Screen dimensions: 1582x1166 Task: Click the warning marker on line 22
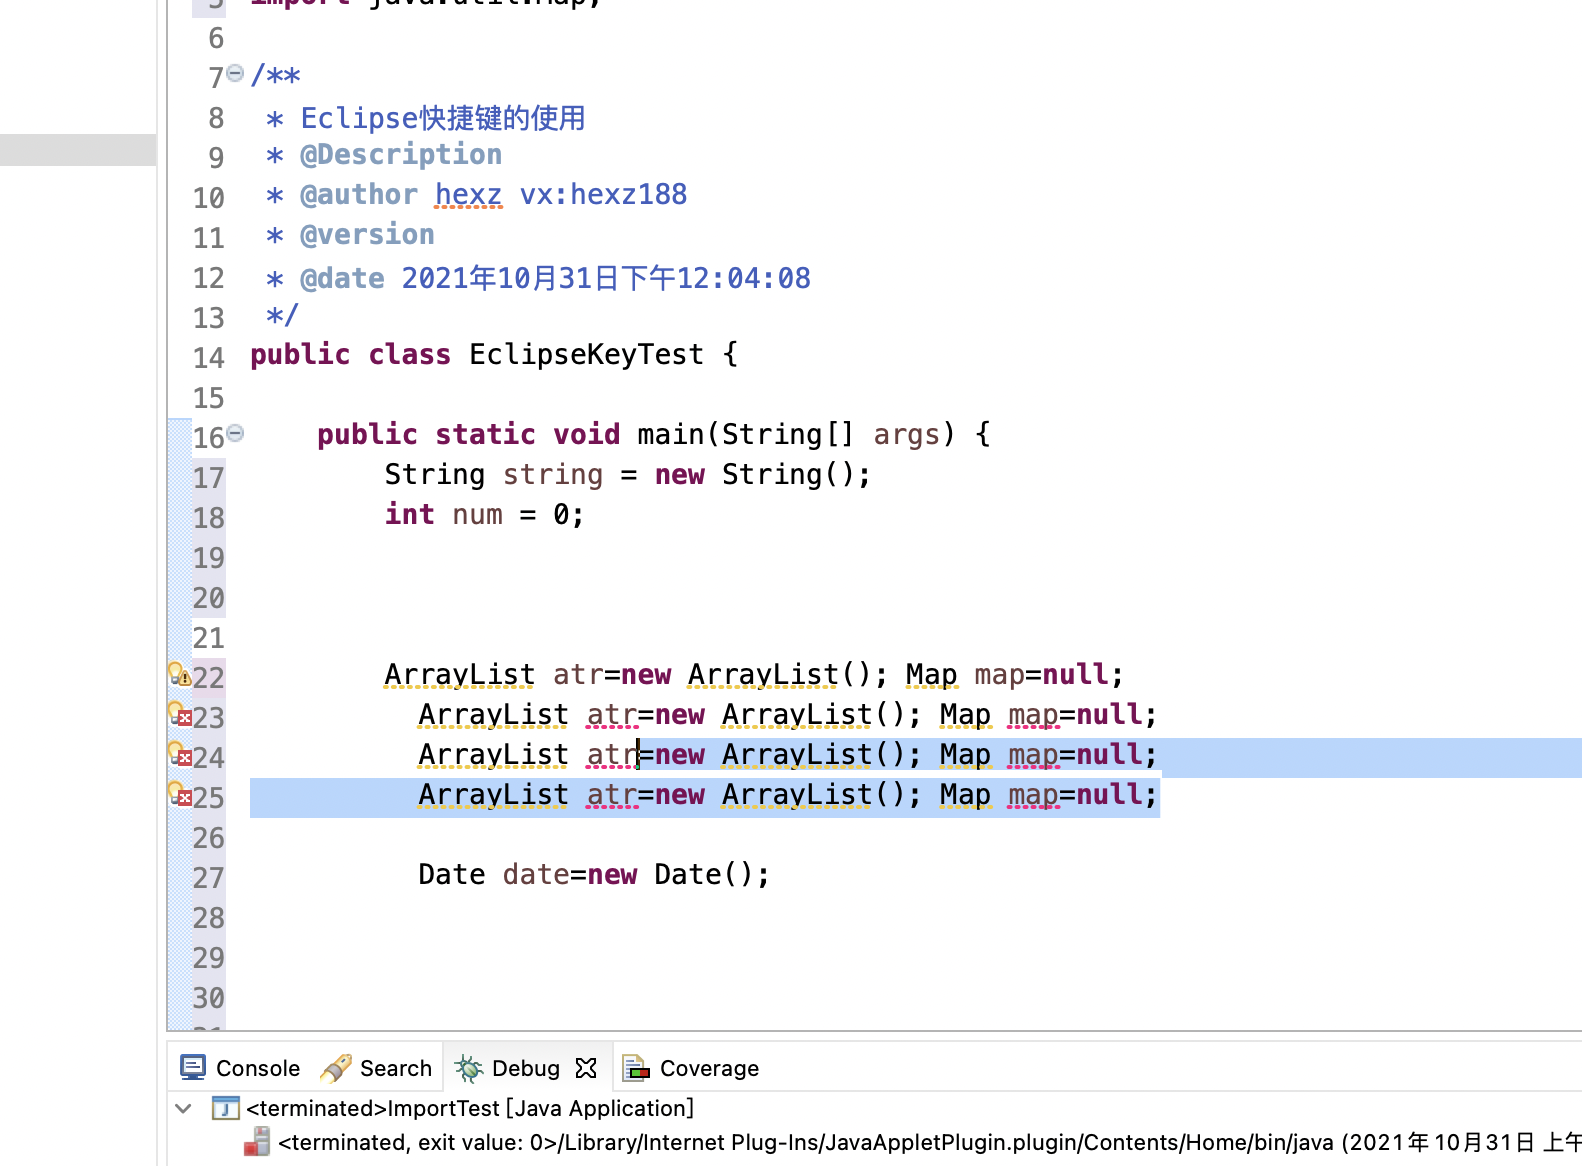click(179, 675)
